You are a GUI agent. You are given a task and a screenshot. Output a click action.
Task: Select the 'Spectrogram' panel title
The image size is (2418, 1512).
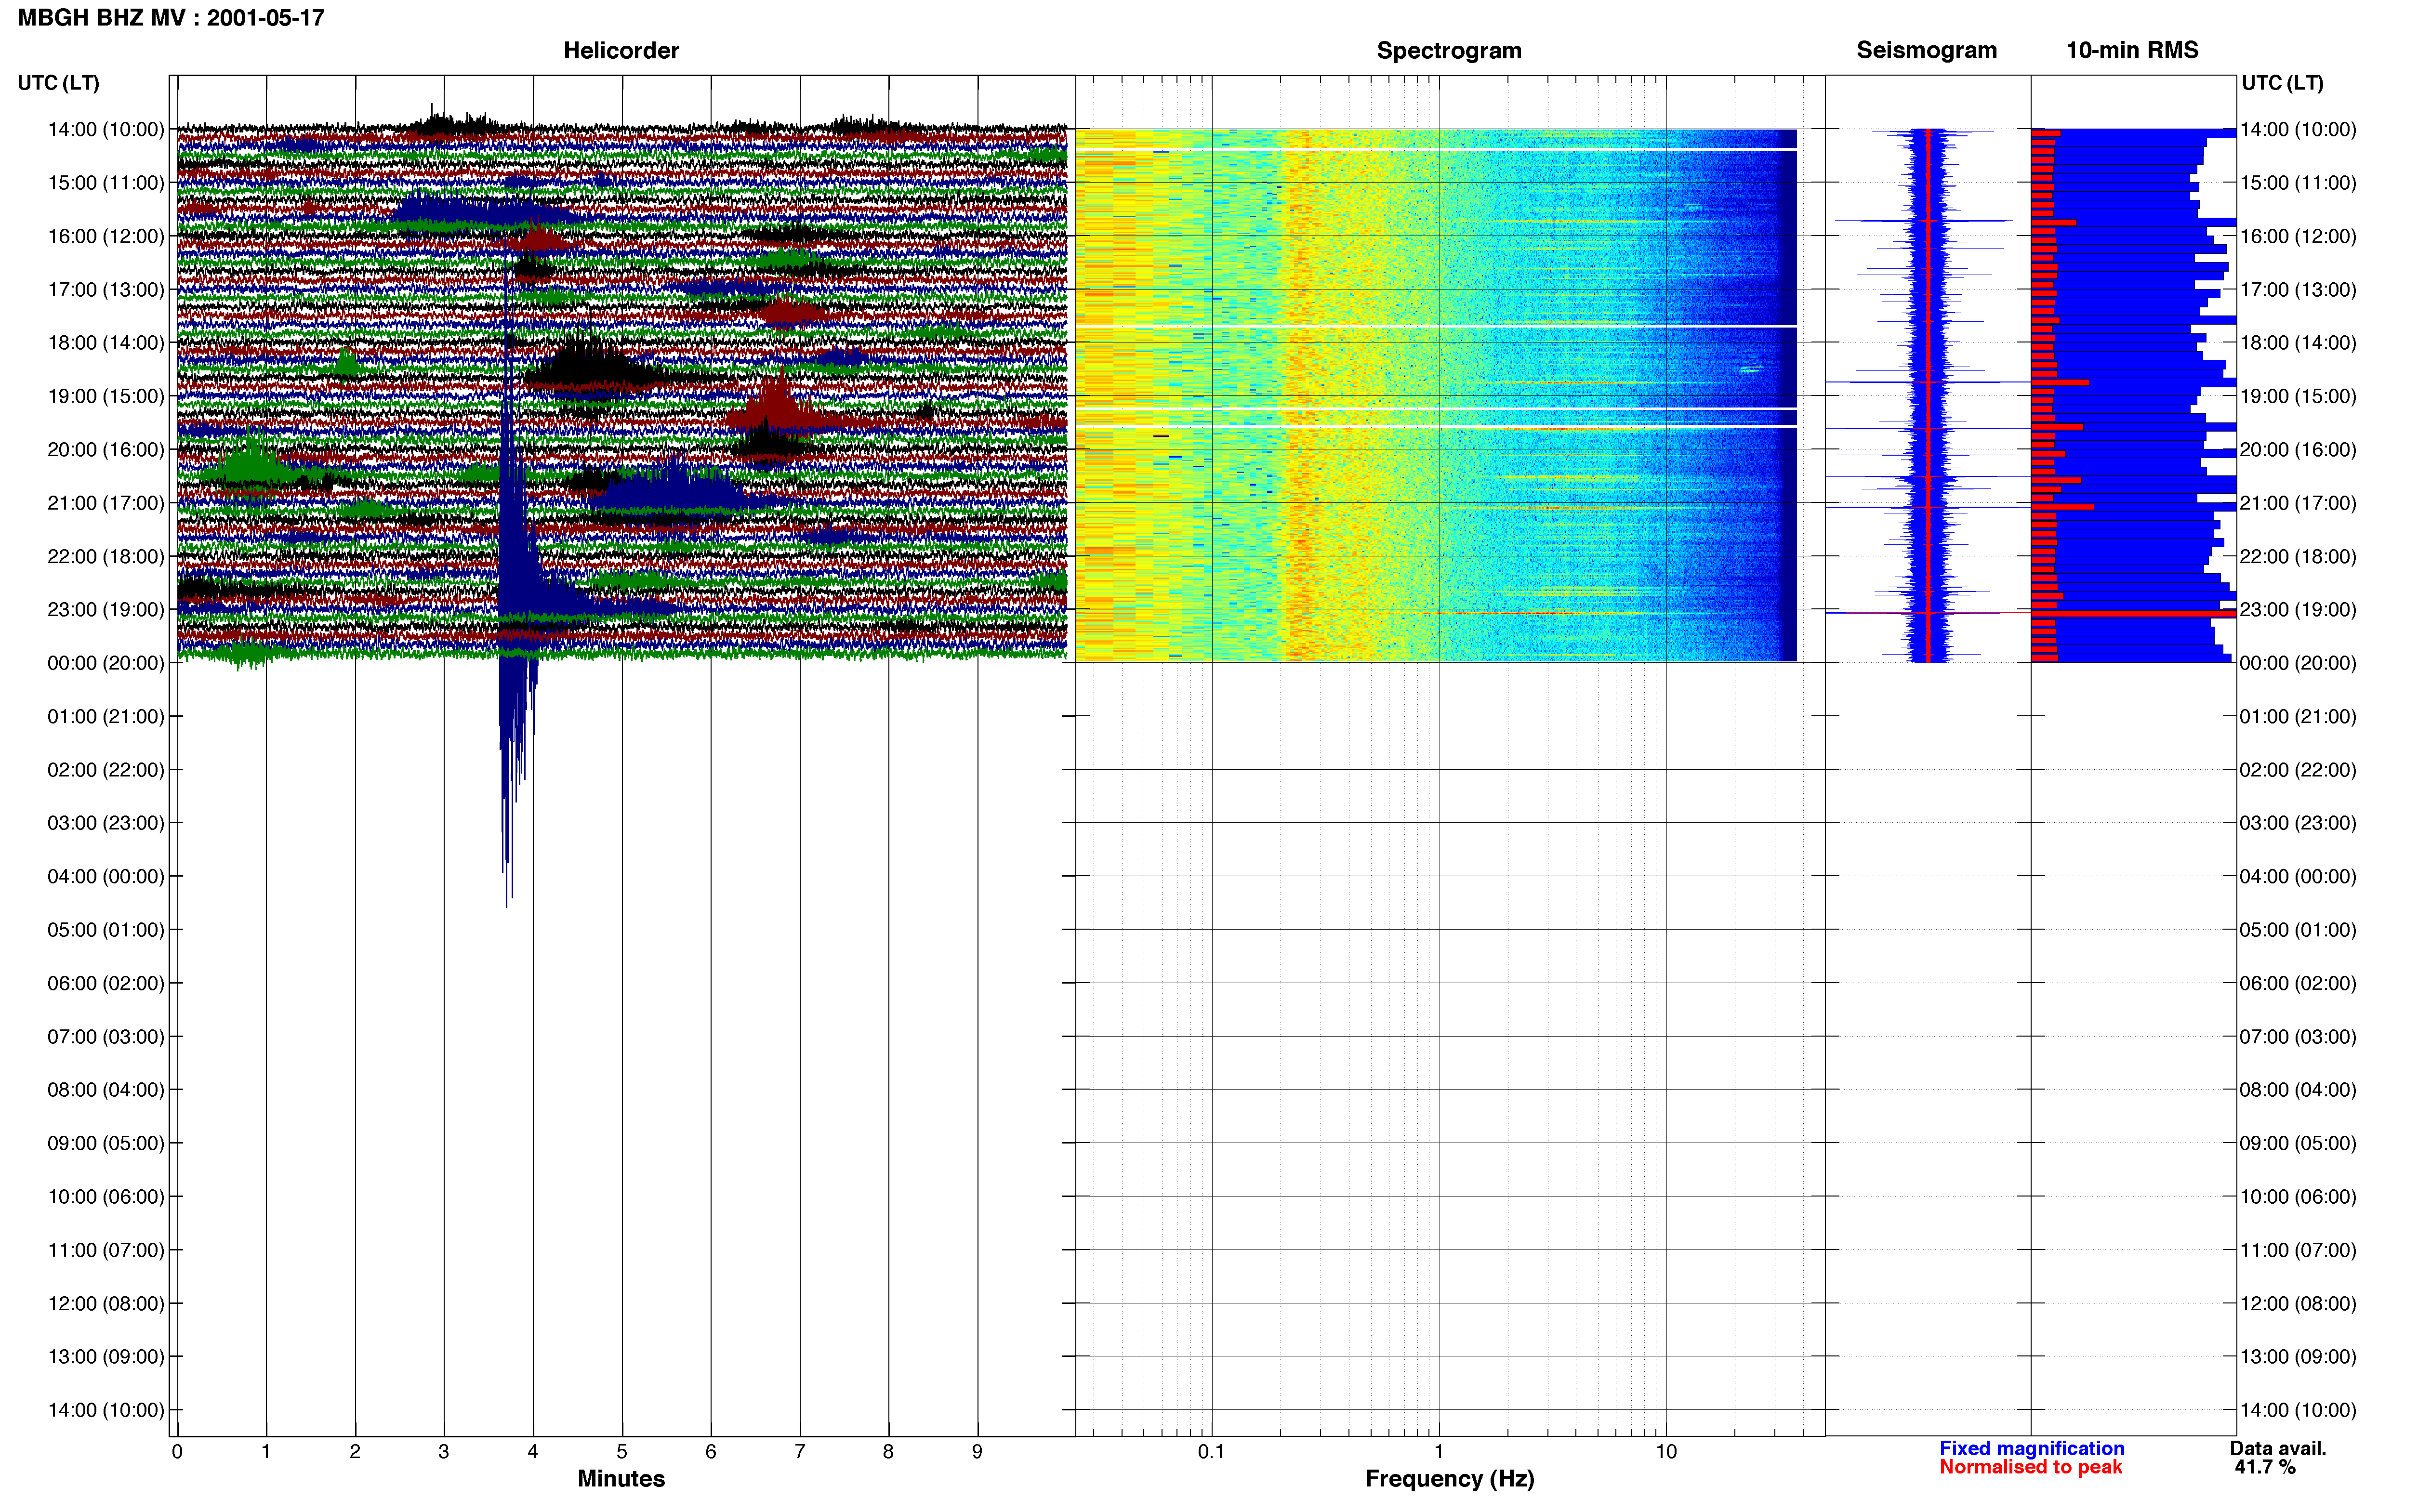tap(1449, 50)
